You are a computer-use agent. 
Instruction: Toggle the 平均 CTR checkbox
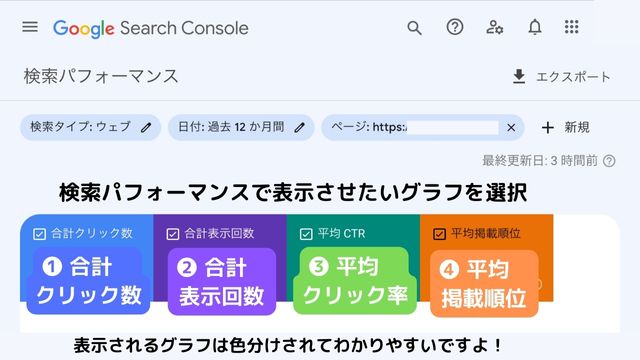point(306,234)
